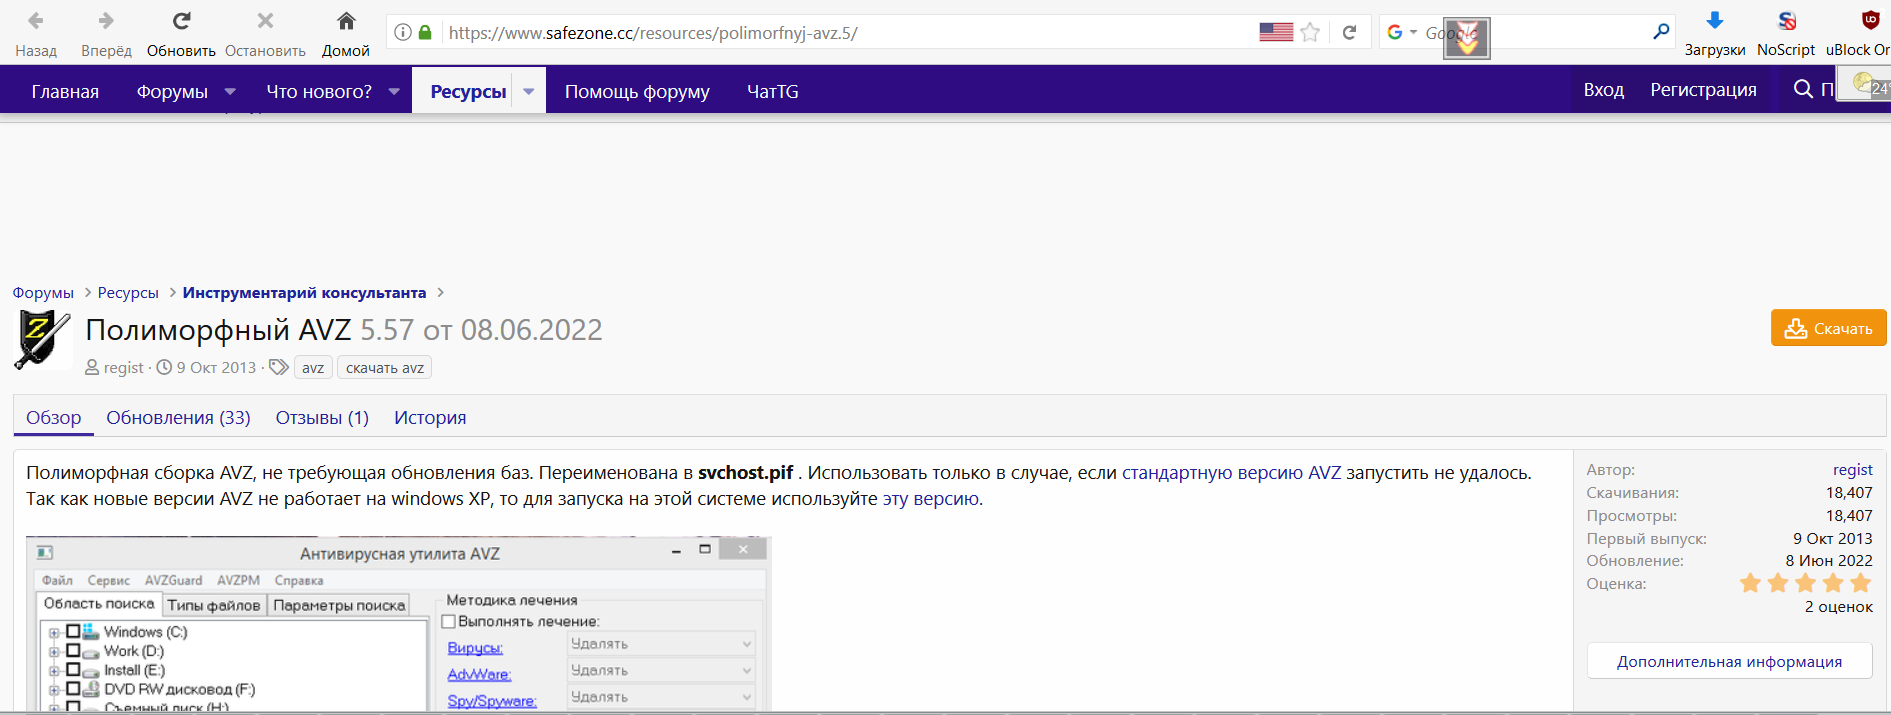Viewport: 1891px width, 715px height.
Task: Open the Главная menu item
Action: tap(65, 91)
